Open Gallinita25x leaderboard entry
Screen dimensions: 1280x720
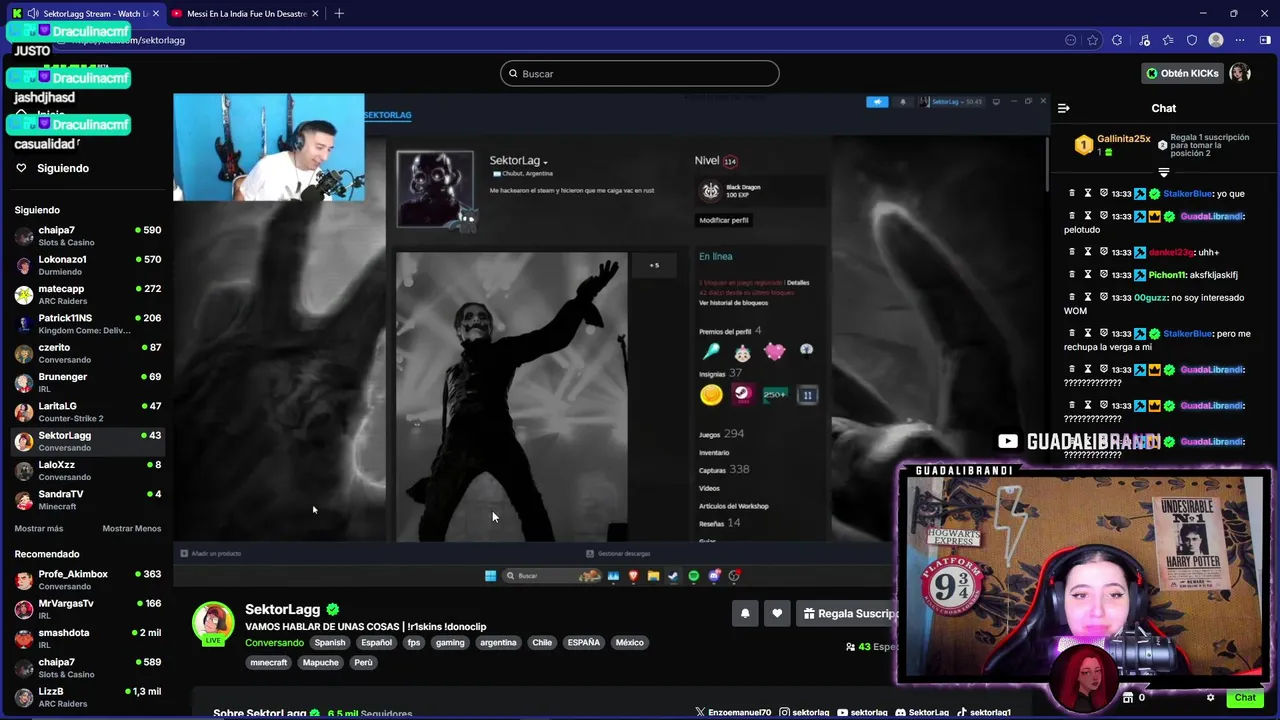tap(1112, 145)
